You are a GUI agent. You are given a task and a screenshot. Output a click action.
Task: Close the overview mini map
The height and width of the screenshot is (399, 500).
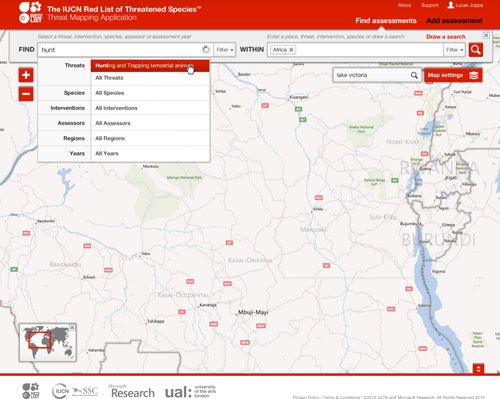click(72, 328)
